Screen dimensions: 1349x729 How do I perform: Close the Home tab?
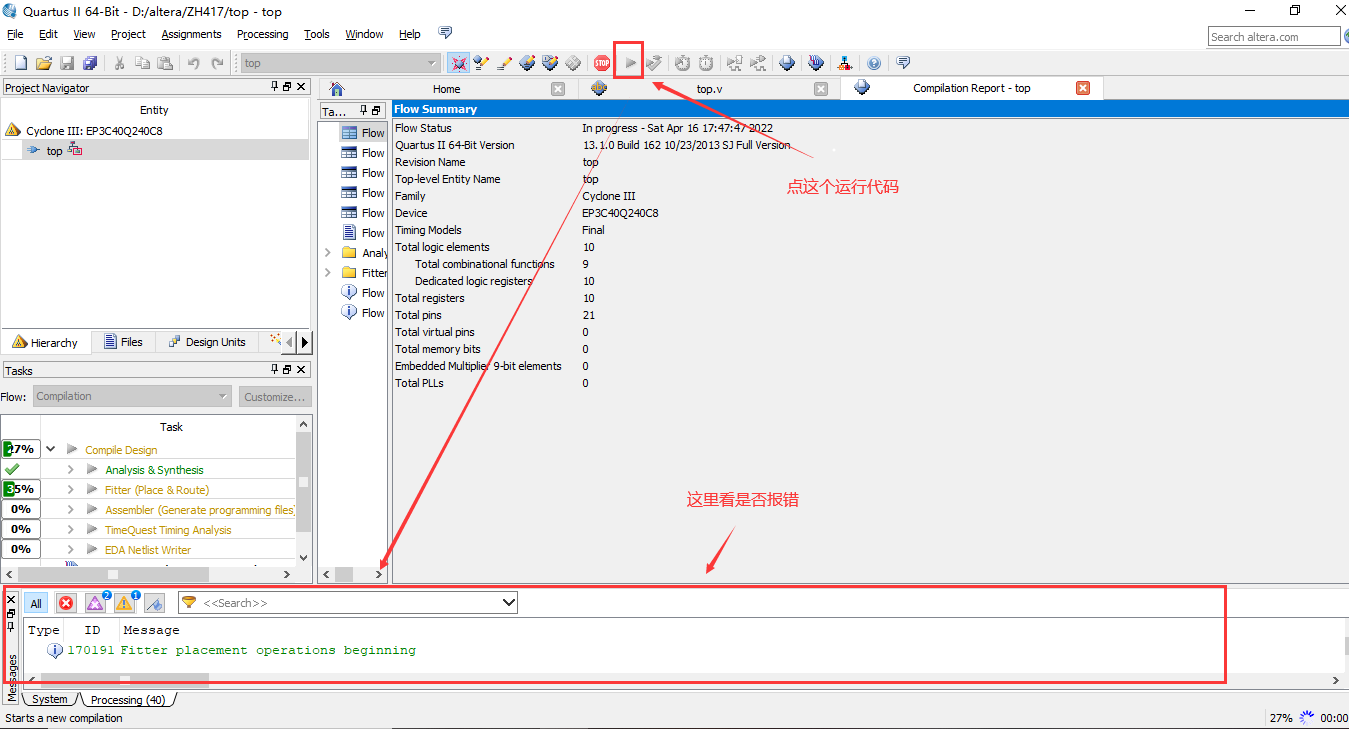559,89
